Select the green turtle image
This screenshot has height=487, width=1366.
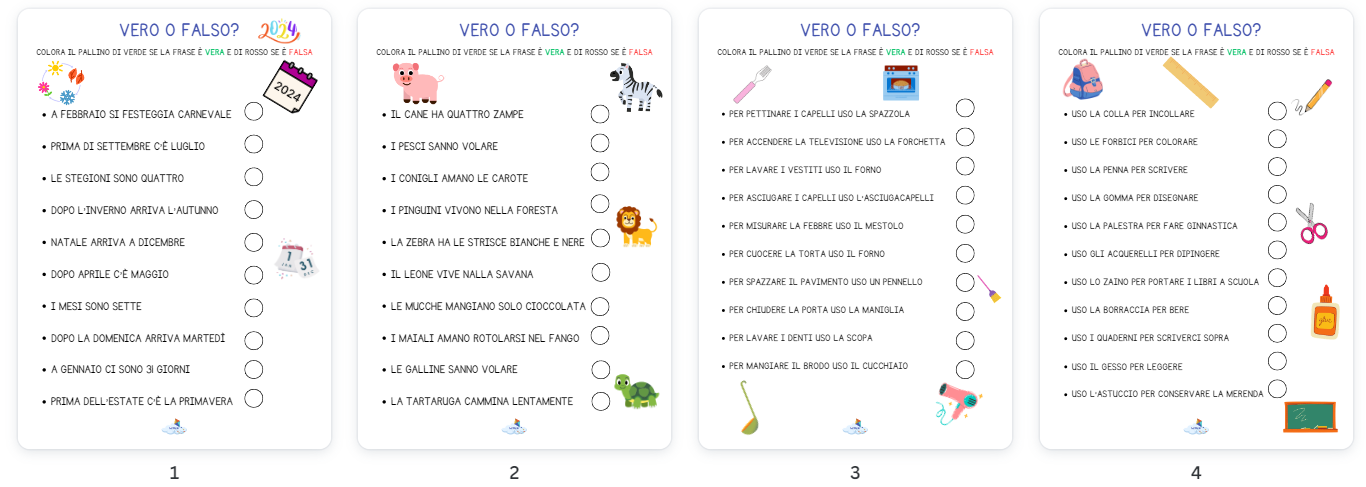(x=636, y=390)
